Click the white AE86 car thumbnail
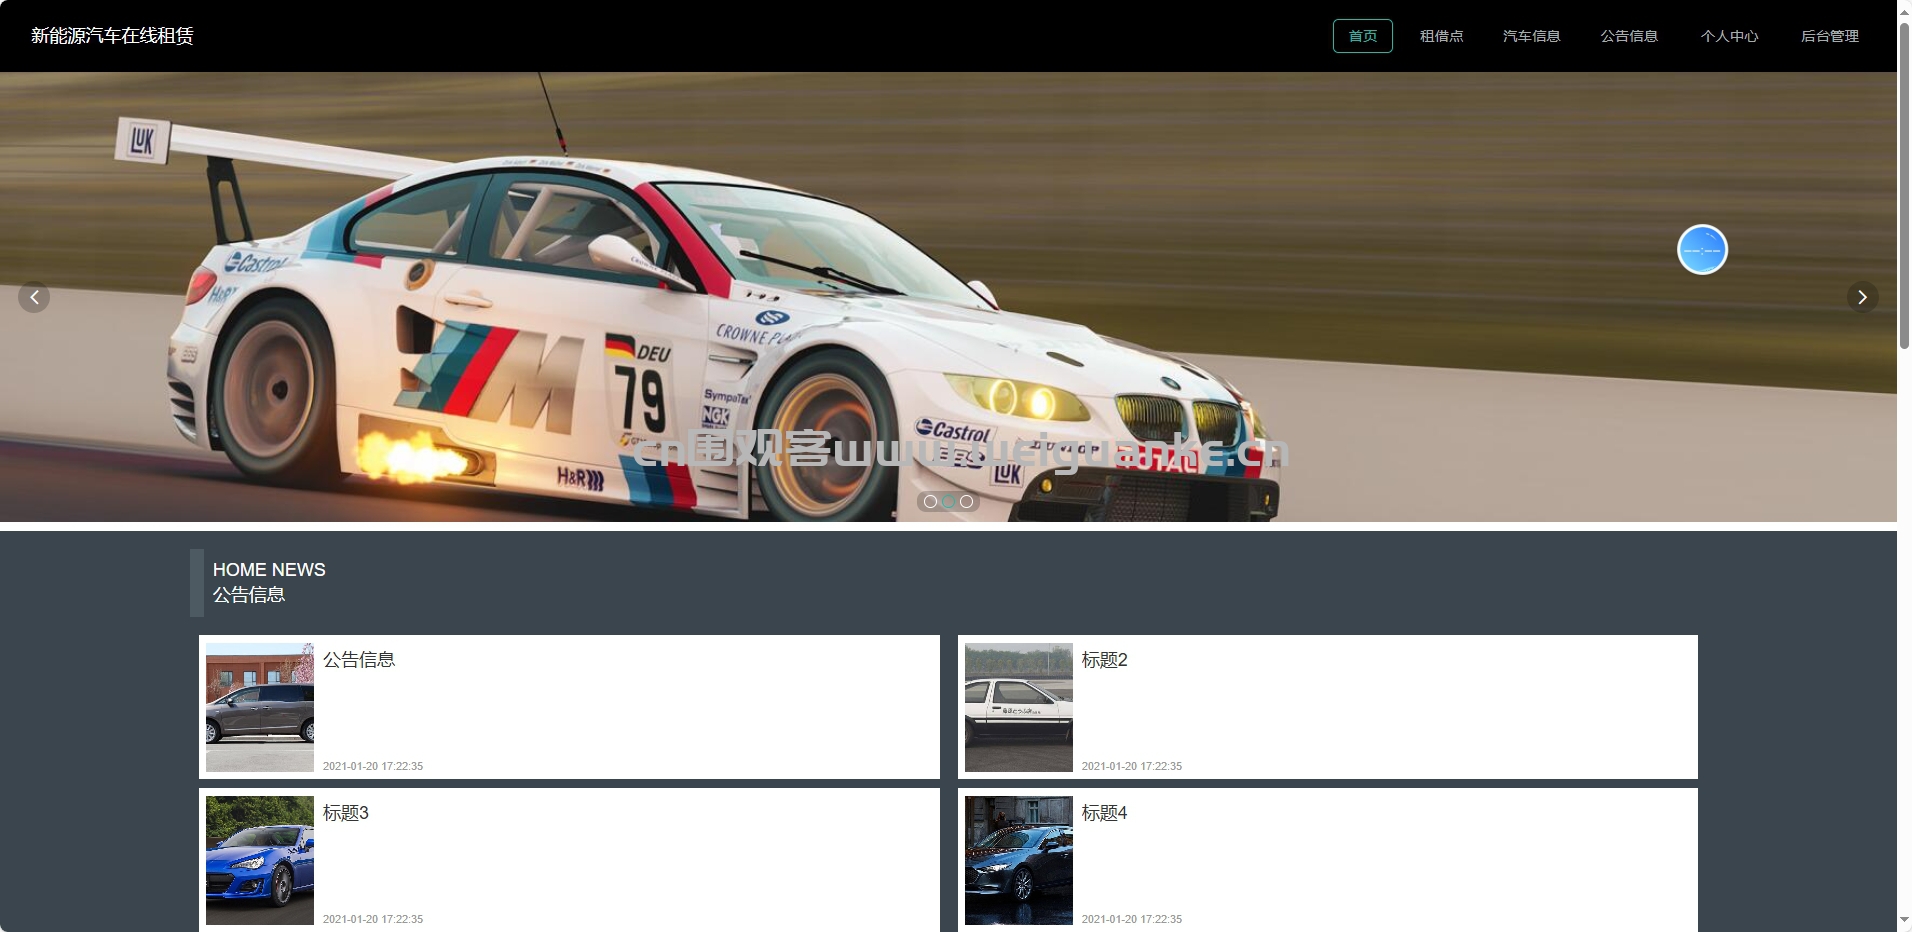Screen dimensions: 1912x932 tap(1019, 707)
